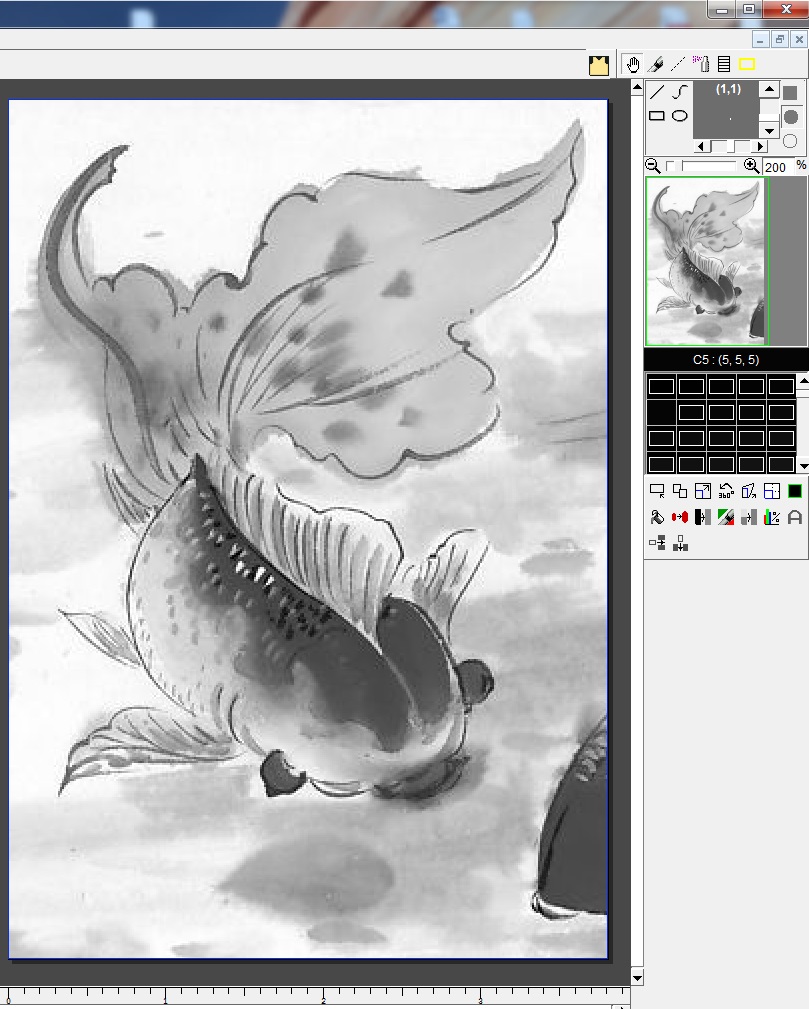Open the color percentage chart tool
This screenshot has width=809, height=1009.
(771, 517)
